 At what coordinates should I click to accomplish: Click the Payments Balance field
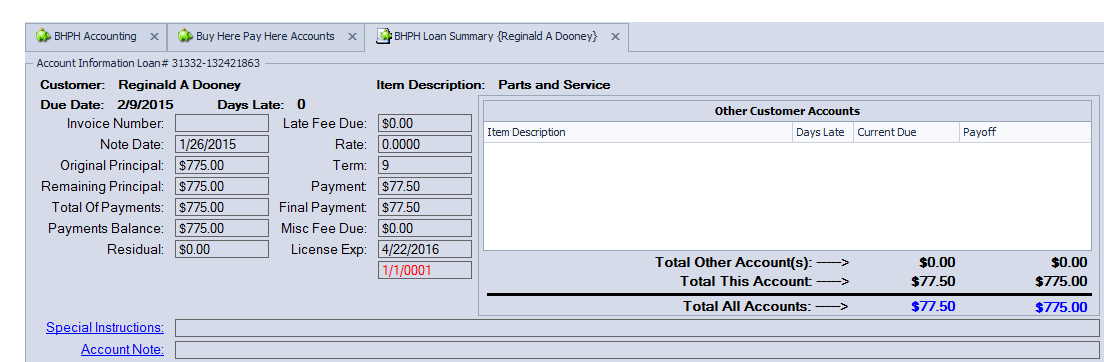[222, 229]
